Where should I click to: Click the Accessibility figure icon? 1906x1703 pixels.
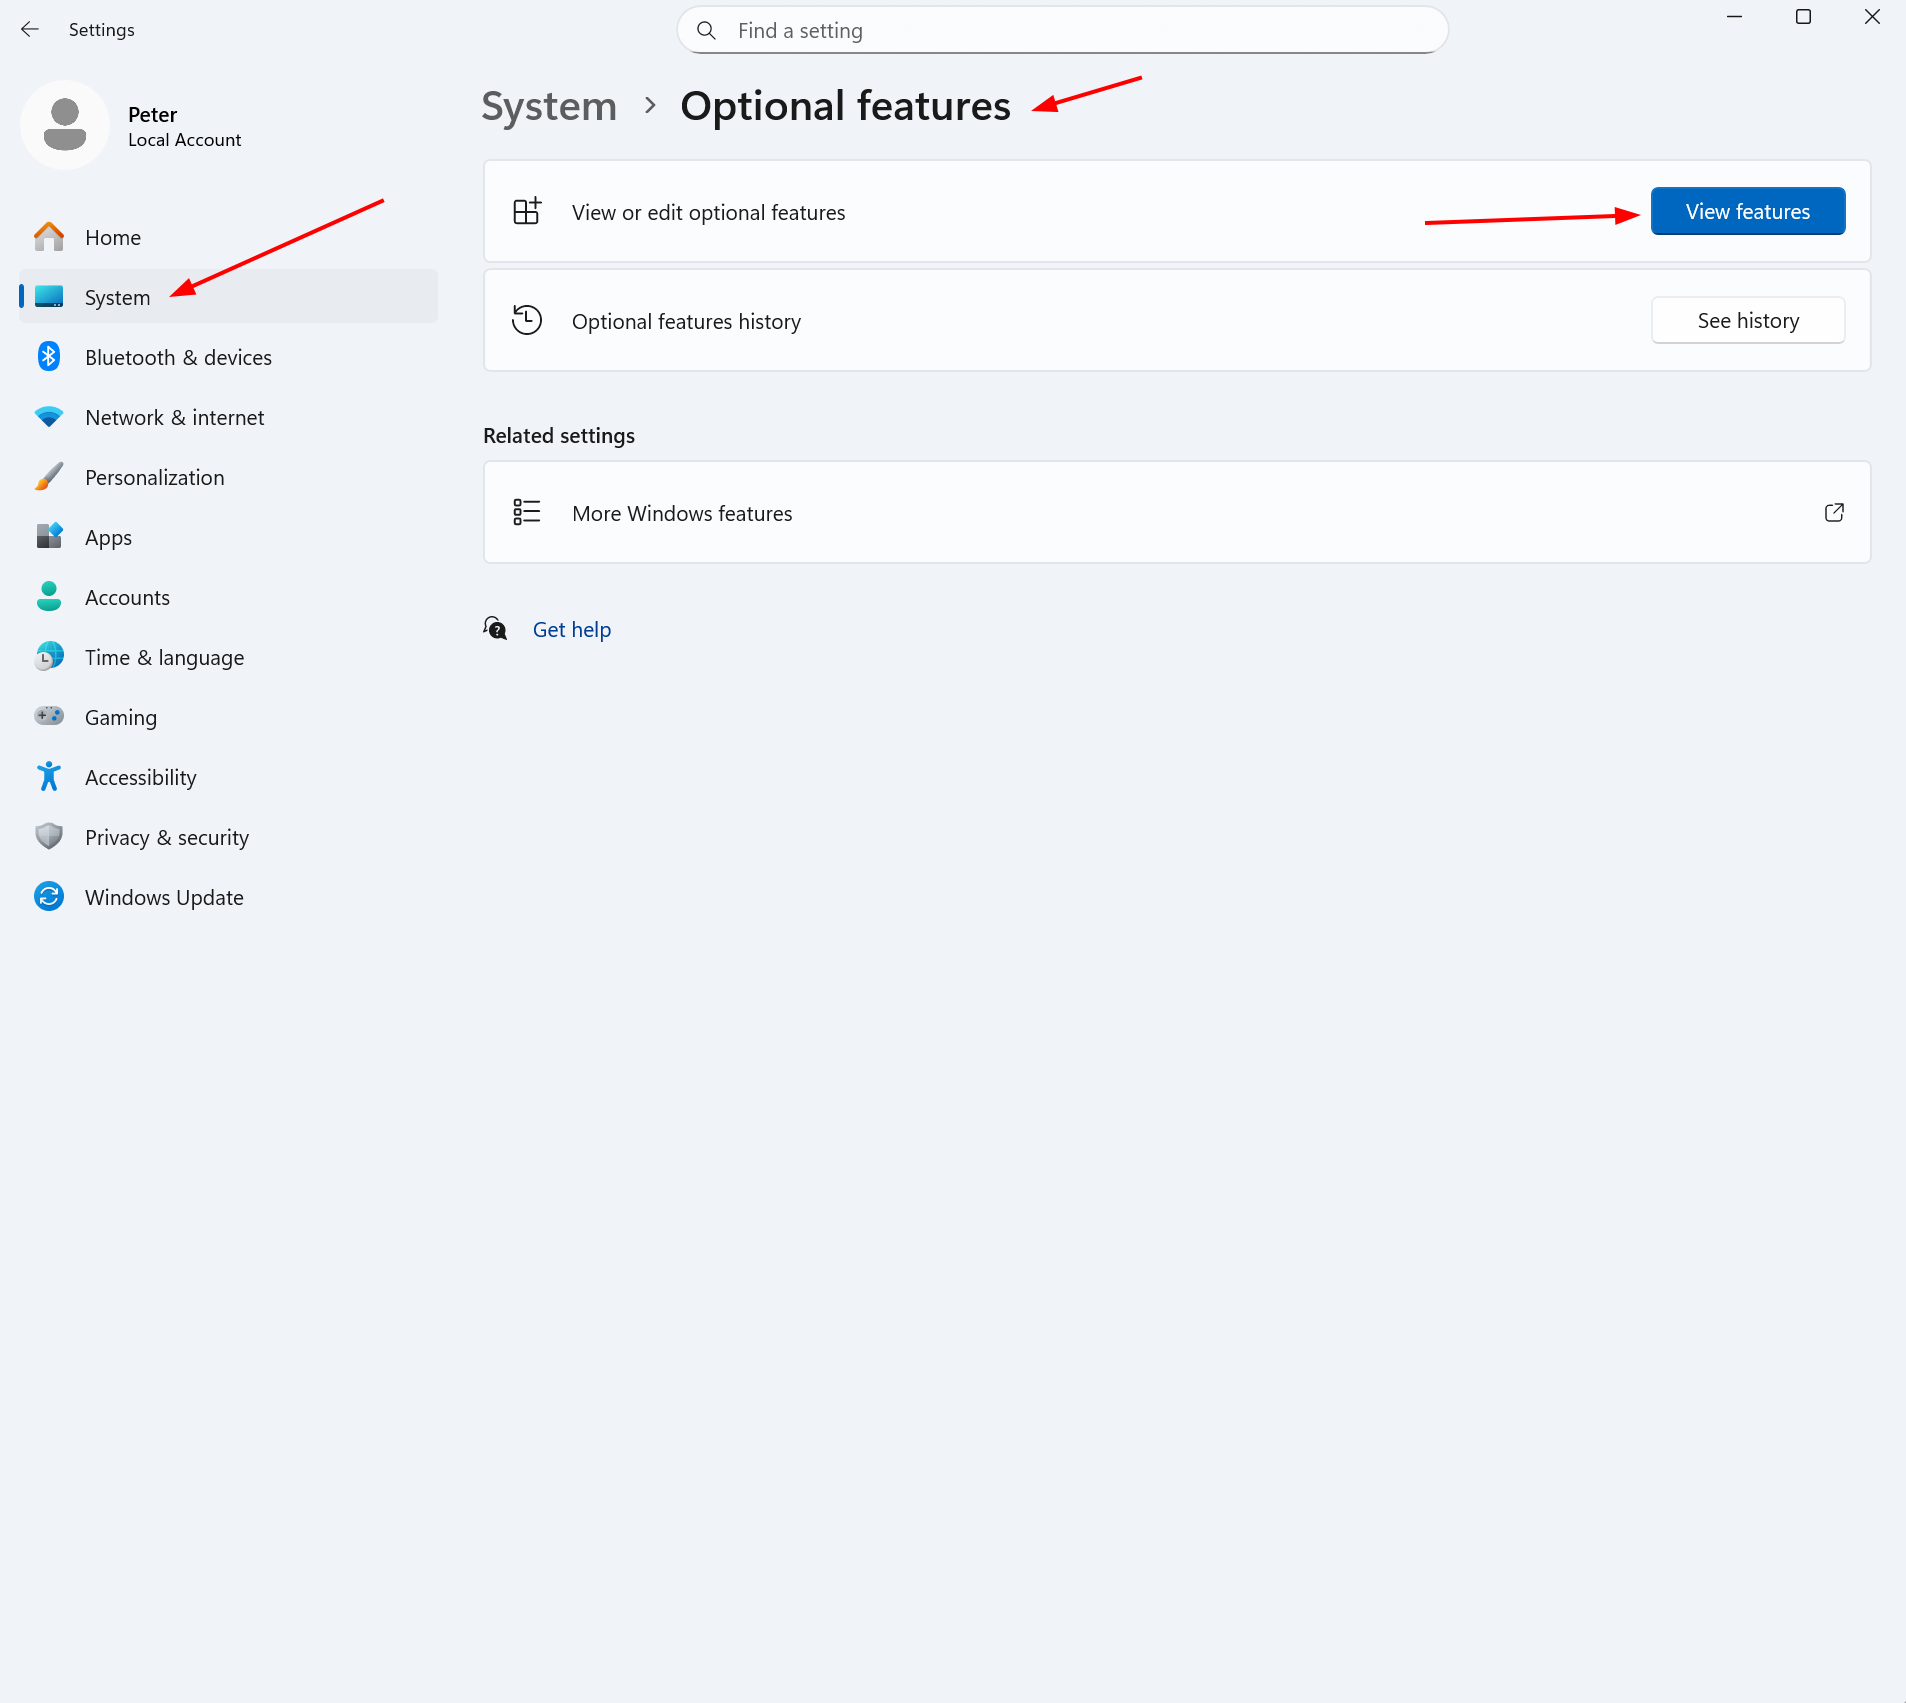49,777
